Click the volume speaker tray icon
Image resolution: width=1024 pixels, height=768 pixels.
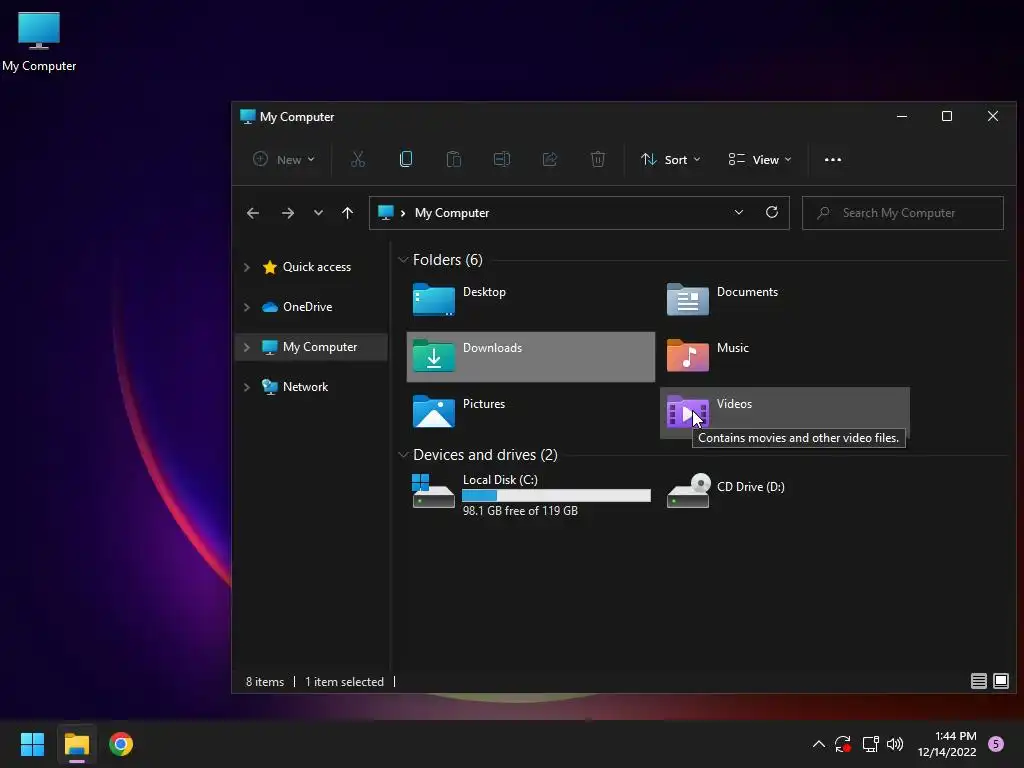(x=895, y=744)
